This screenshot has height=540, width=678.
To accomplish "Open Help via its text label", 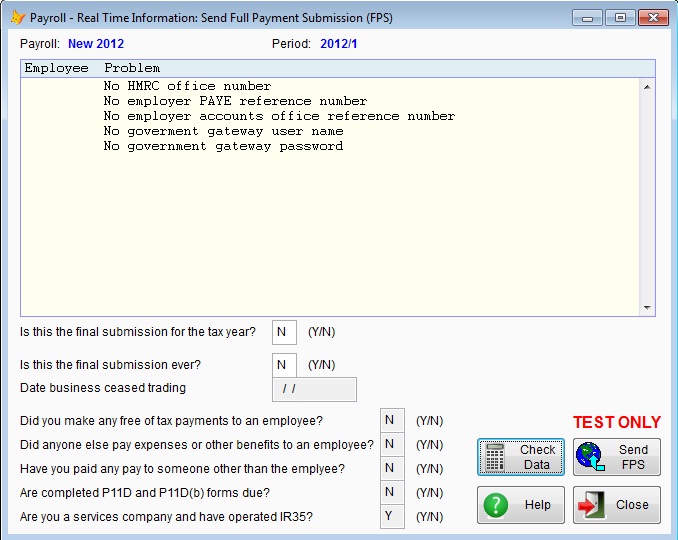I will [537, 505].
